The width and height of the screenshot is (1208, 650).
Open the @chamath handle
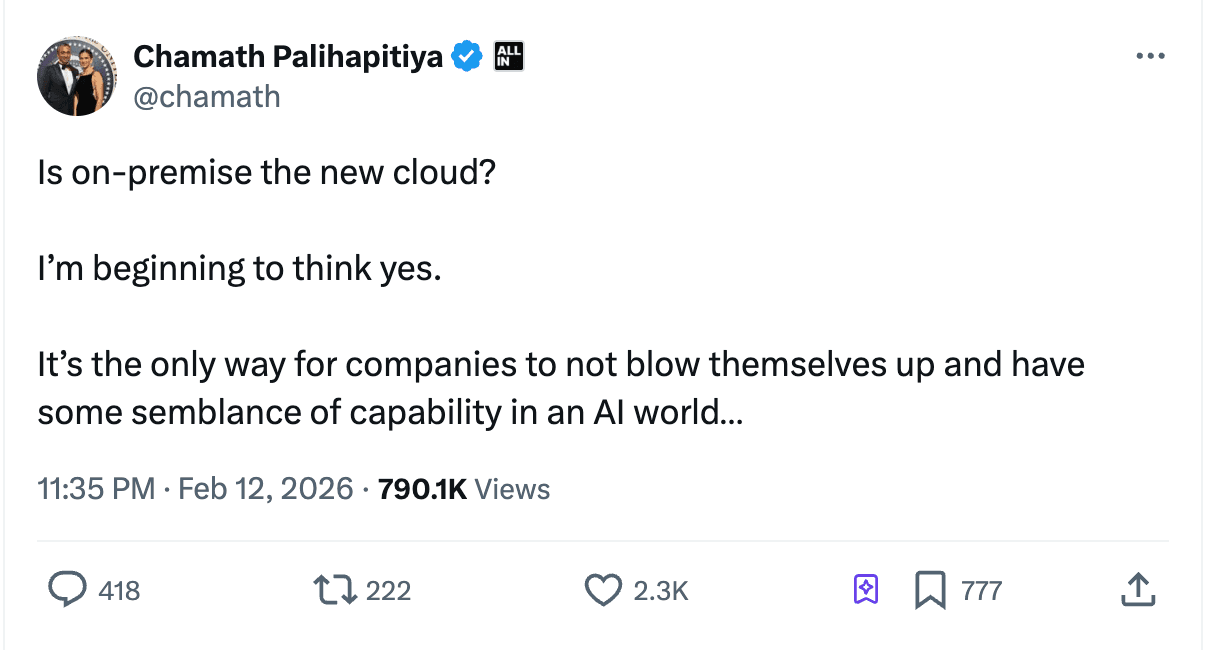206,96
